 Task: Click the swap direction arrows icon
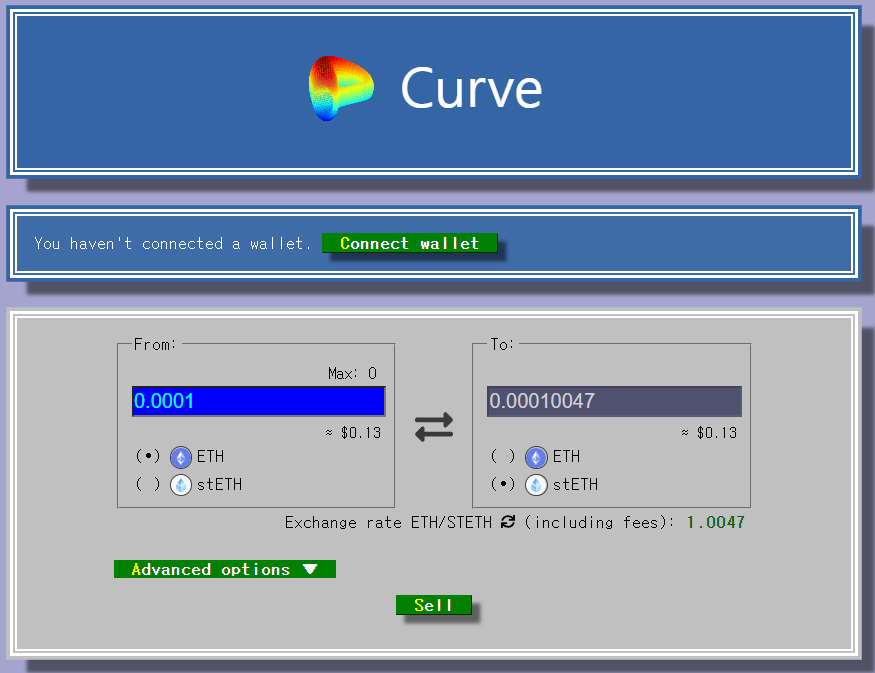click(x=434, y=427)
